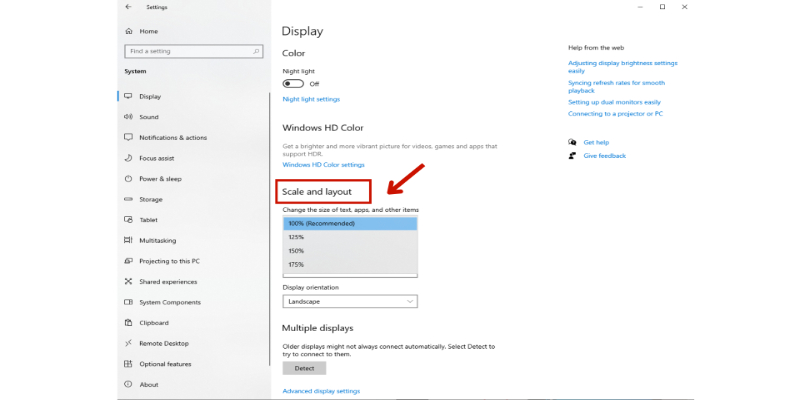Click the Detect button

pyautogui.click(x=304, y=368)
